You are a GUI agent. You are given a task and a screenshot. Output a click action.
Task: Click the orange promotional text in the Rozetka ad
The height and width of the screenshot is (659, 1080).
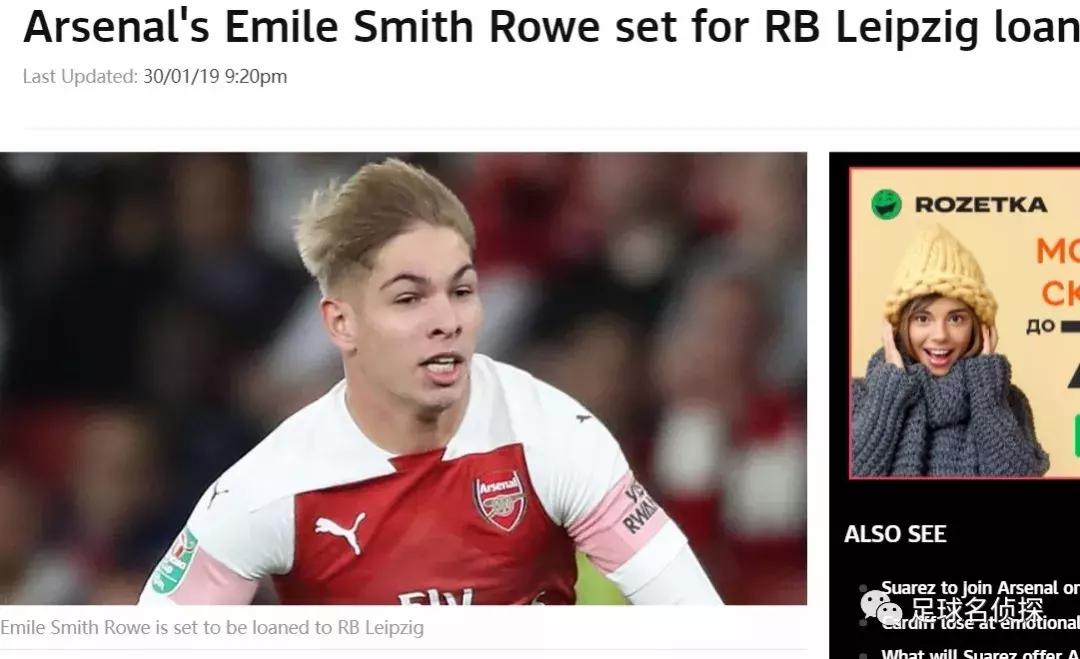1059,271
